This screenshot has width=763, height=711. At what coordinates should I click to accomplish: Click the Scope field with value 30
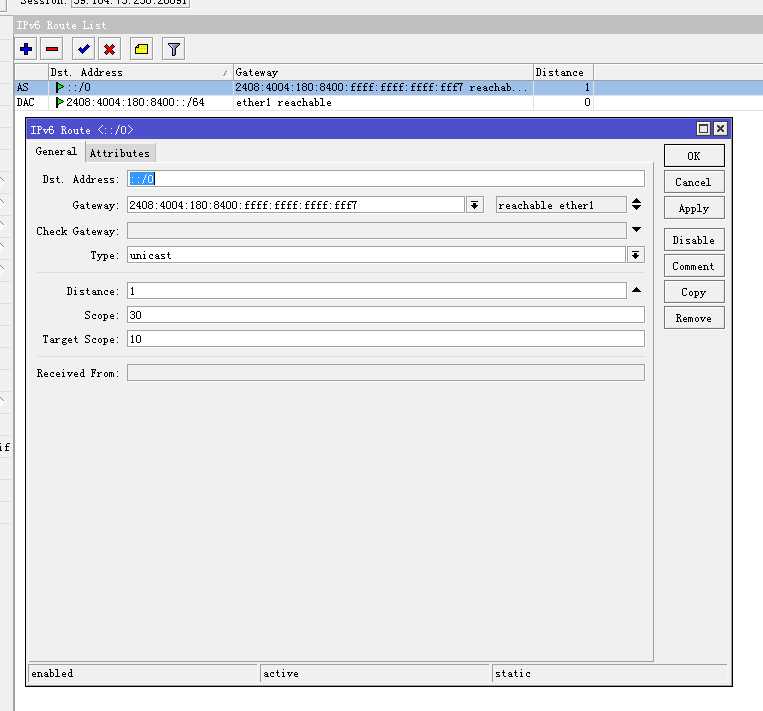coord(386,315)
